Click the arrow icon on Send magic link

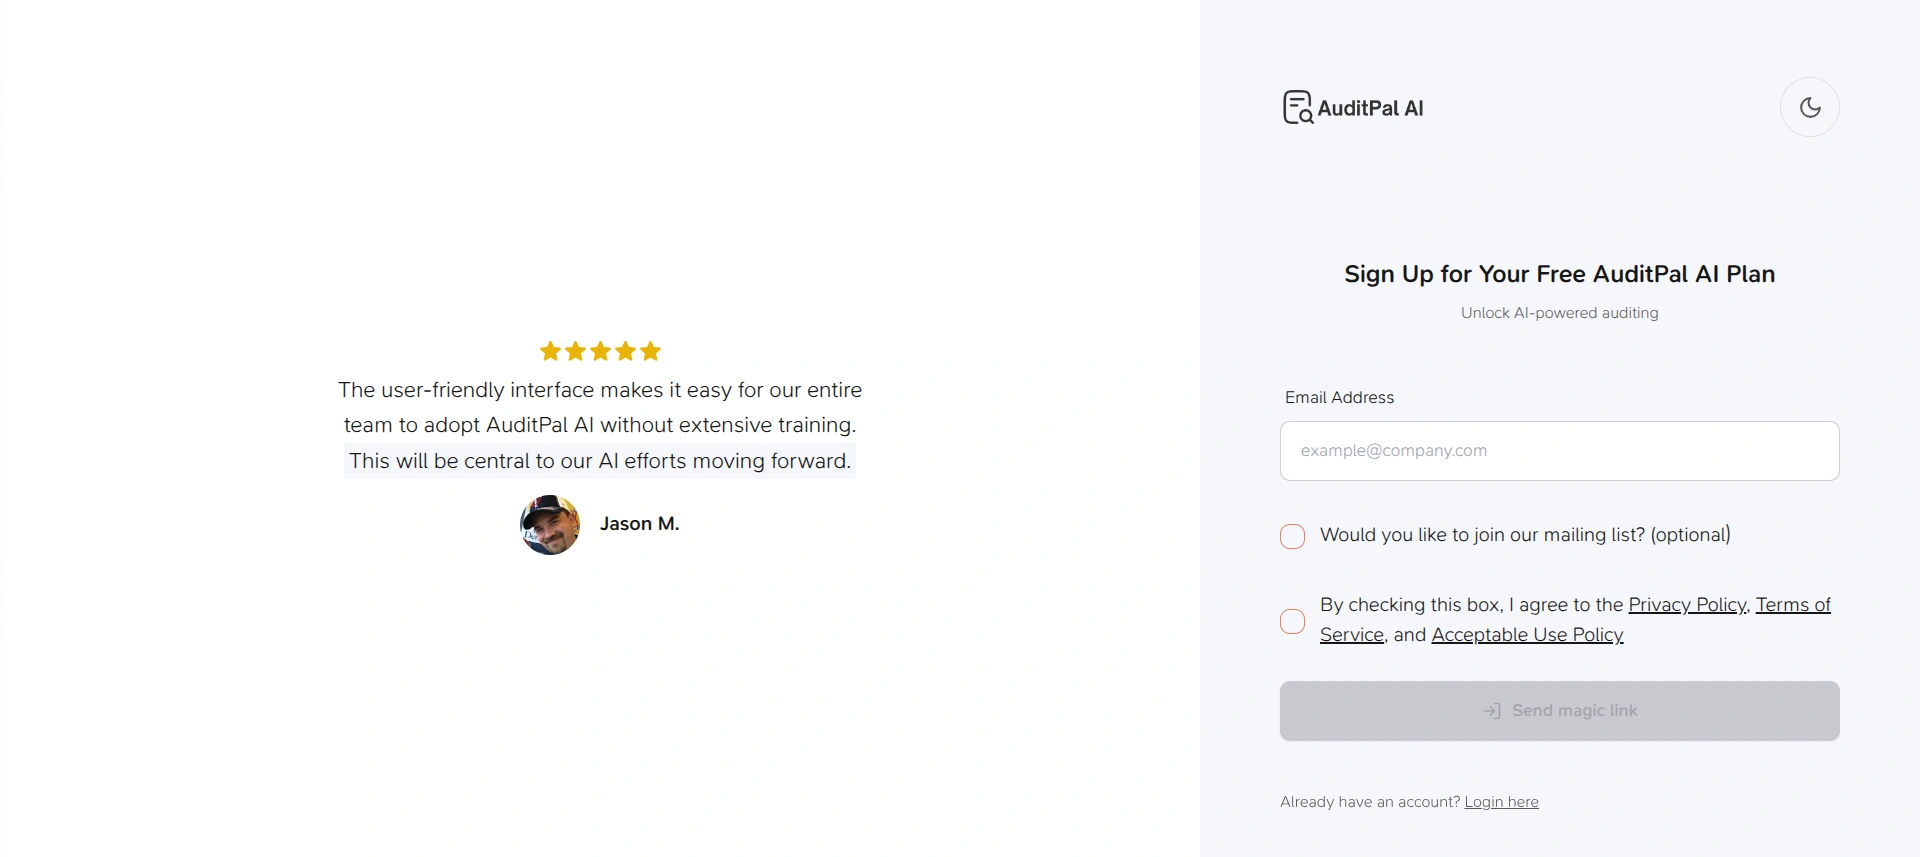click(1492, 711)
